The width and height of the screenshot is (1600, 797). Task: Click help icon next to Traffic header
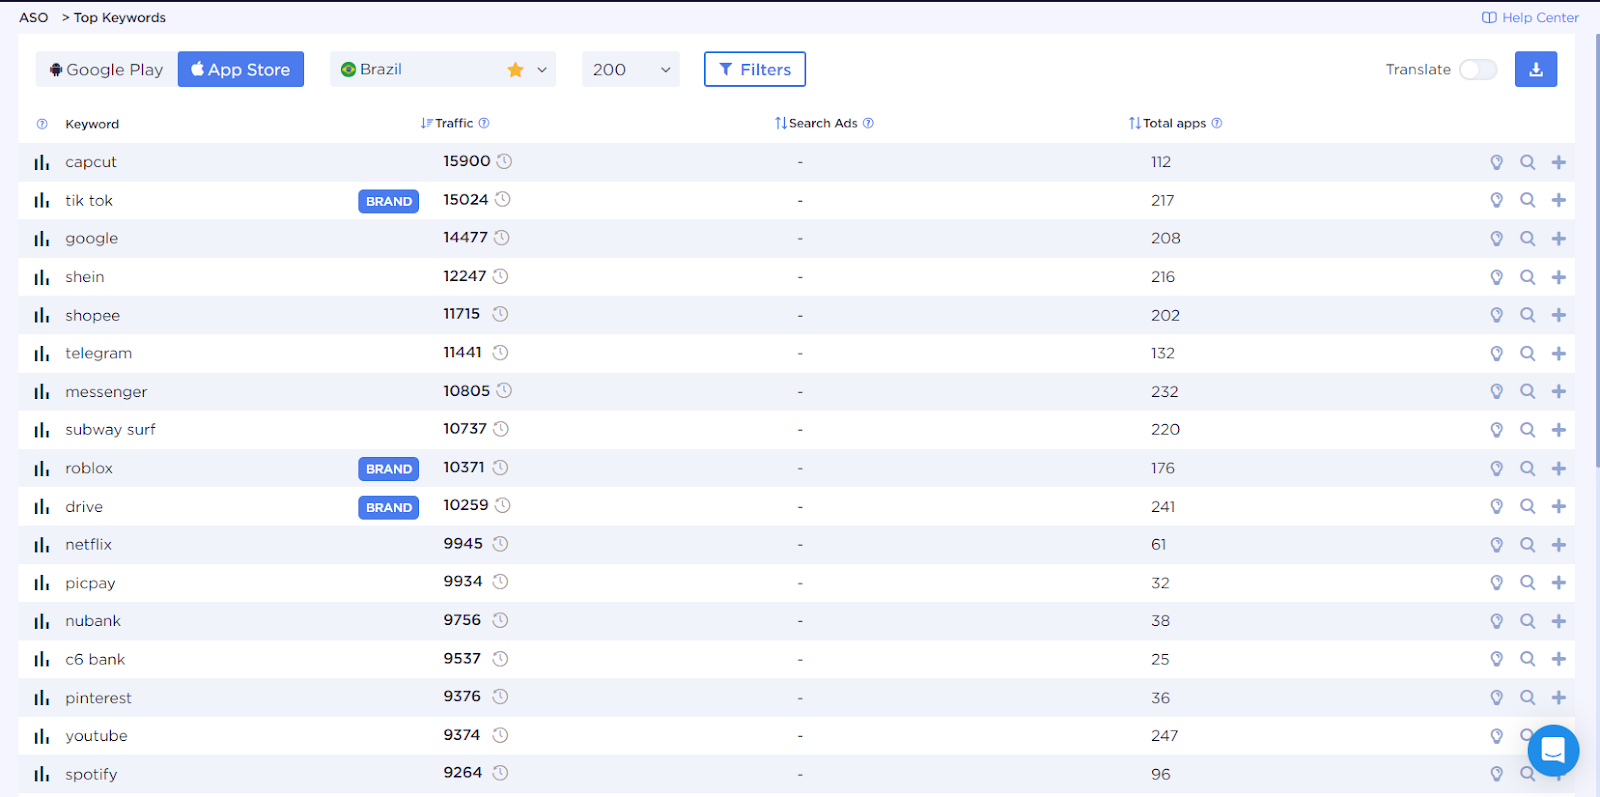[484, 123]
